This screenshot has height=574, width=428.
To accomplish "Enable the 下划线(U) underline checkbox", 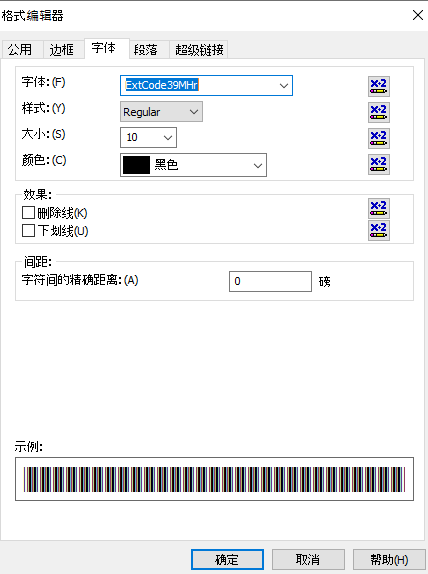I will (x=28, y=231).
